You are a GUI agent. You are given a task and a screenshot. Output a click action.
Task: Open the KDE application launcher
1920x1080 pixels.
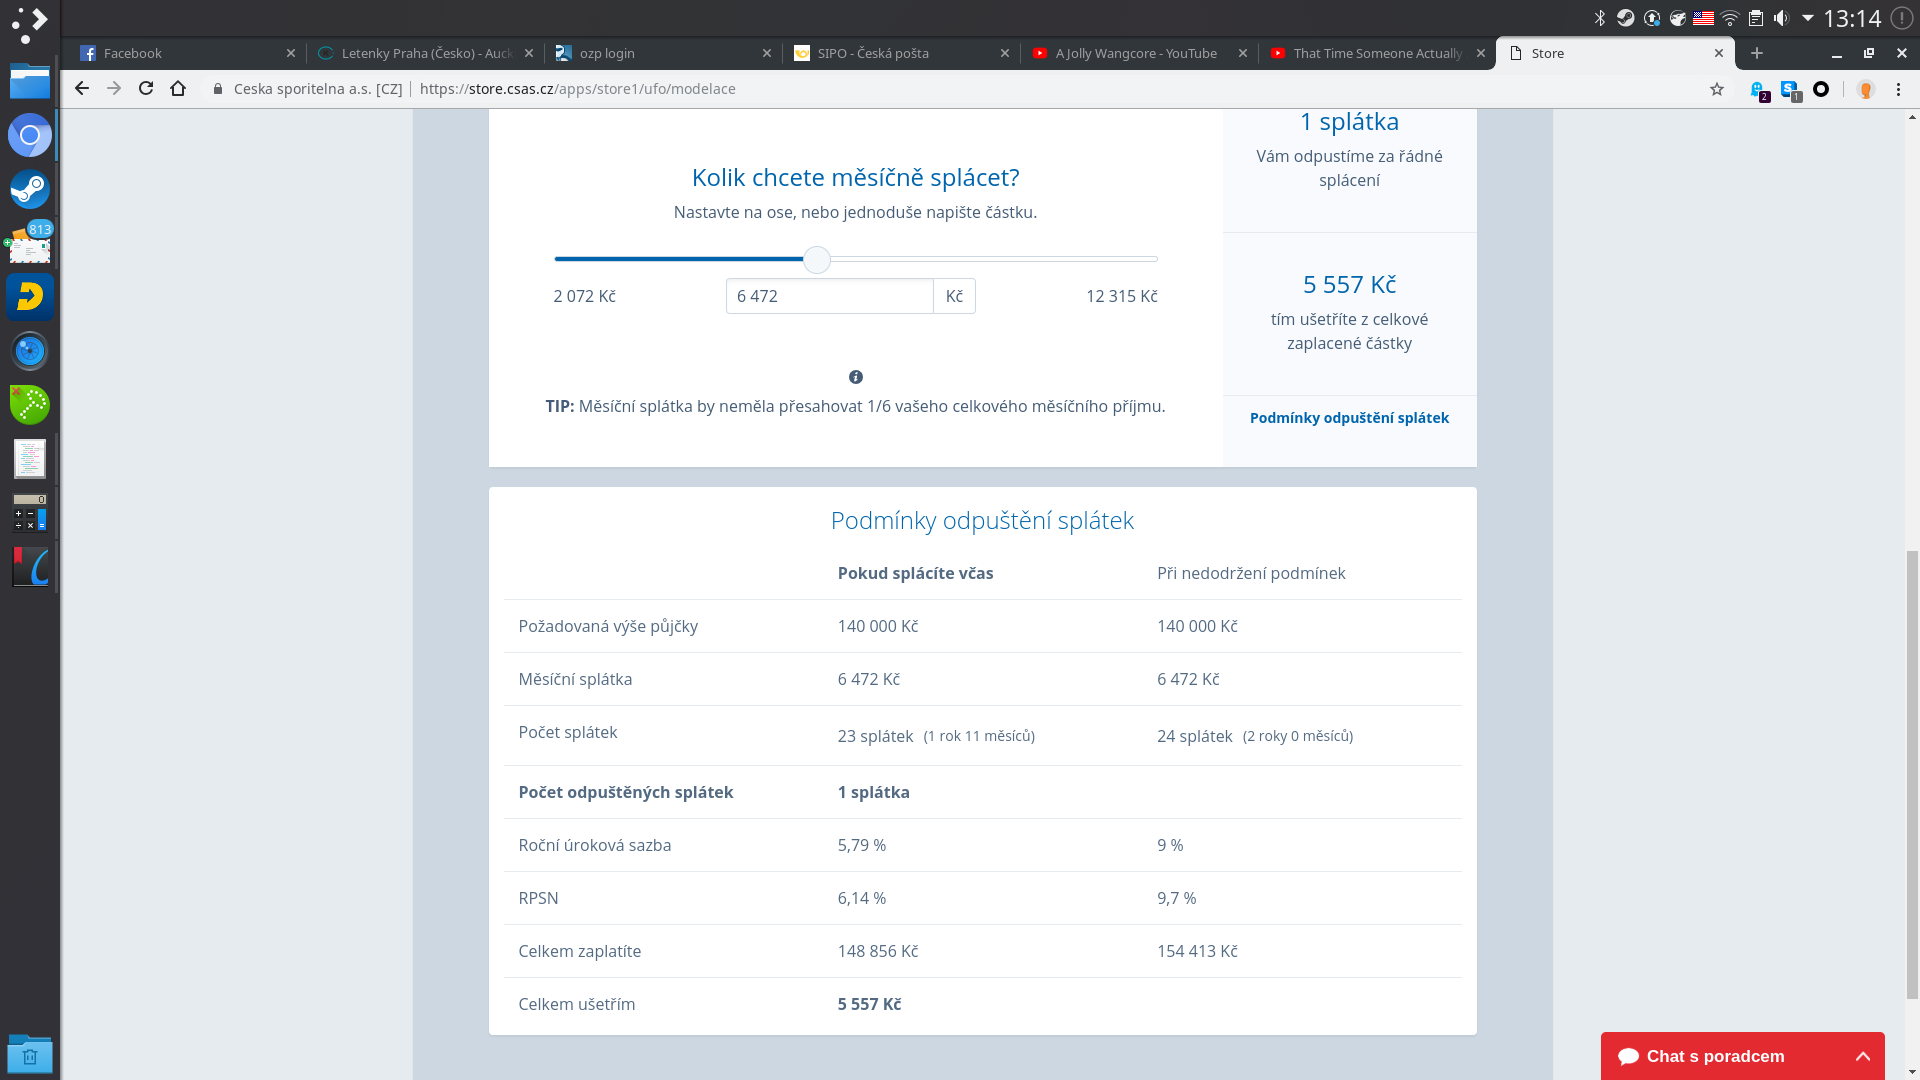point(30,24)
